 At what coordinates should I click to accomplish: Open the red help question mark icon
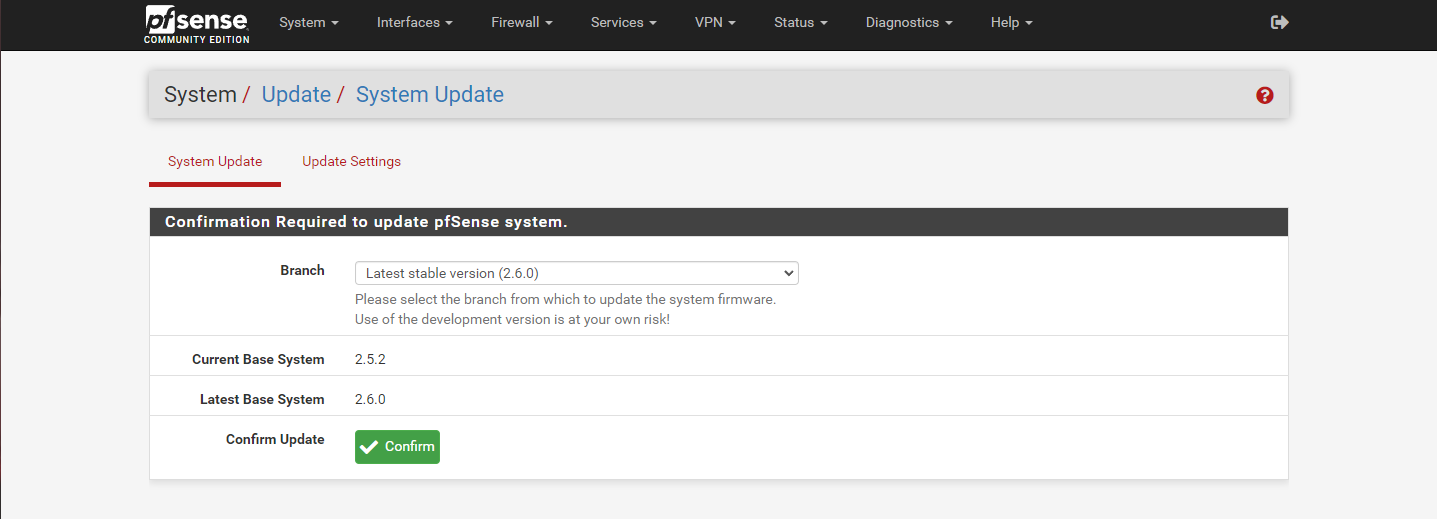1265,95
